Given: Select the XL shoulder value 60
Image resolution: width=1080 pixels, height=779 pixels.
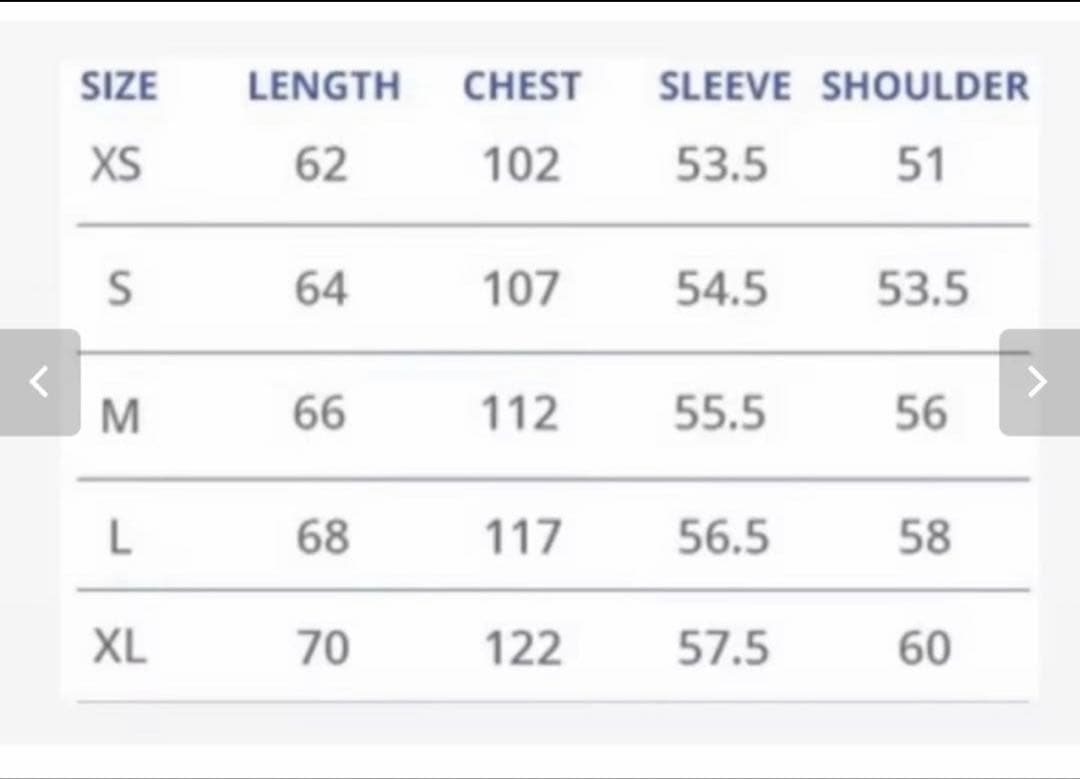Looking at the screenshot, I should click(x=924, y=649).
